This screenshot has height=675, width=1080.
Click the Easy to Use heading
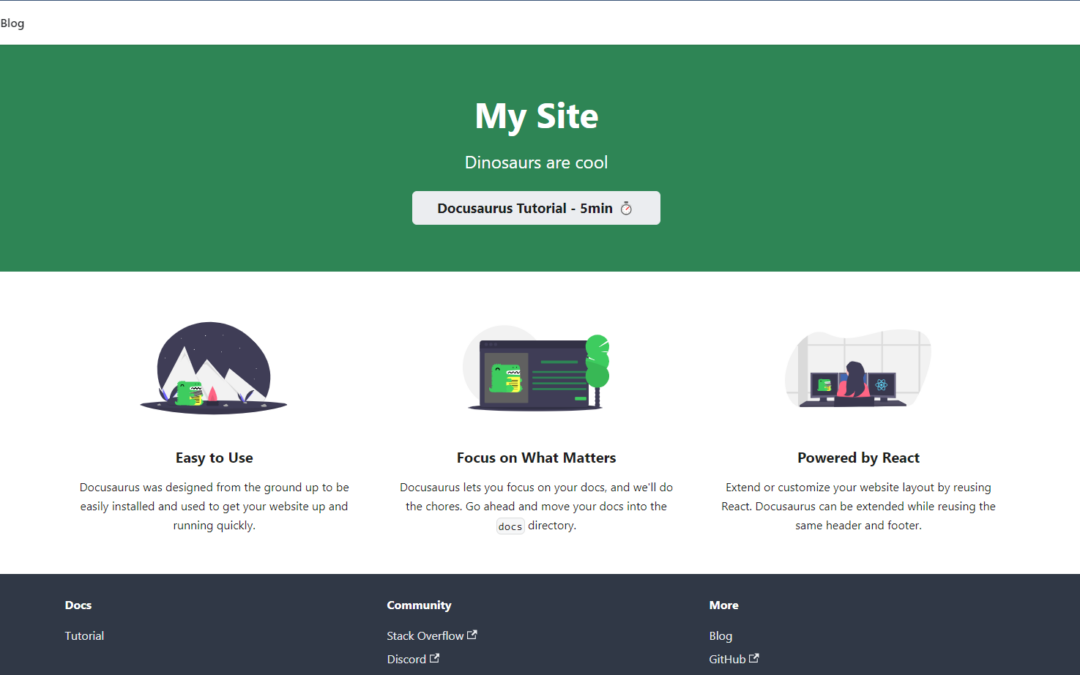[x=214, y=458]
